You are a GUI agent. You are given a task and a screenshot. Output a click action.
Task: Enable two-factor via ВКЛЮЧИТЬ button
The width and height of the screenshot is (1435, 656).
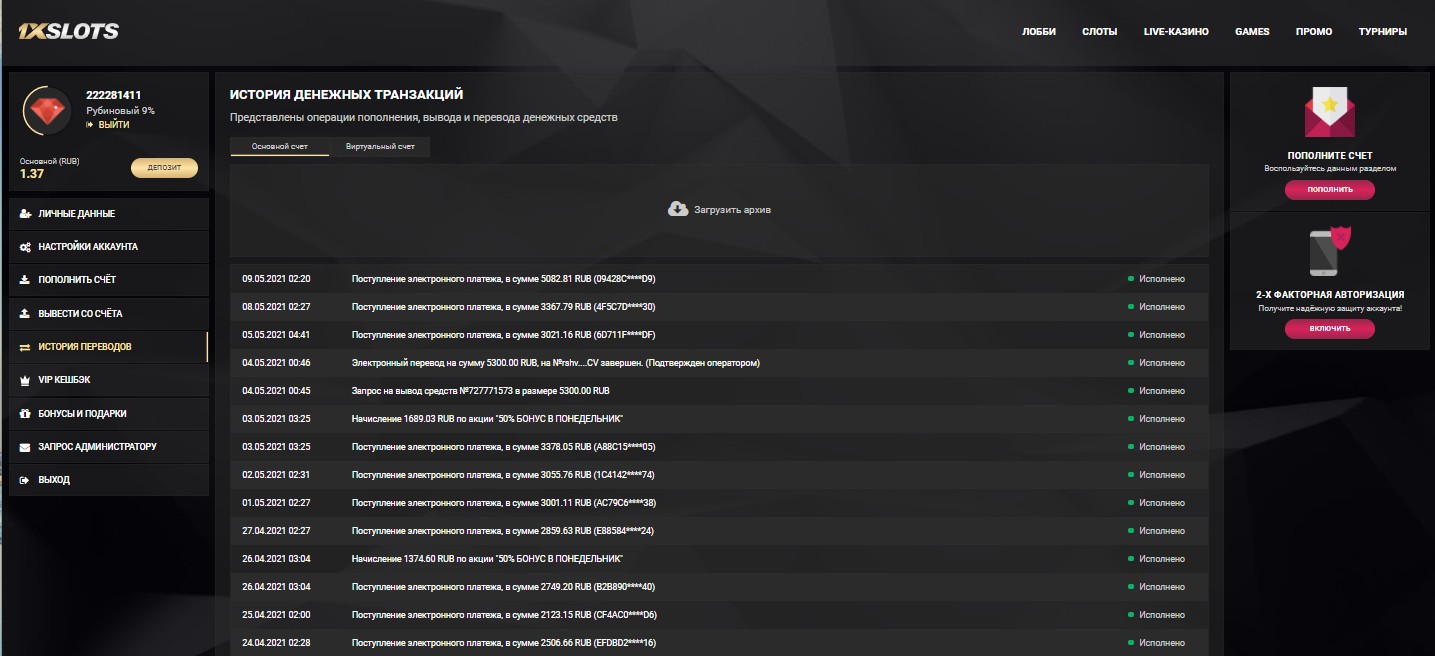pyautogui.click(x=1329, y=328)
